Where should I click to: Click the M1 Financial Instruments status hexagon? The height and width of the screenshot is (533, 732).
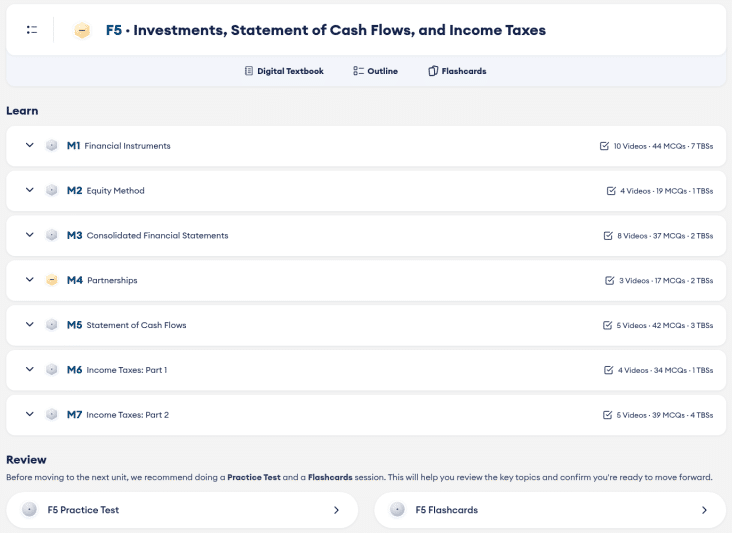[52, 146]
